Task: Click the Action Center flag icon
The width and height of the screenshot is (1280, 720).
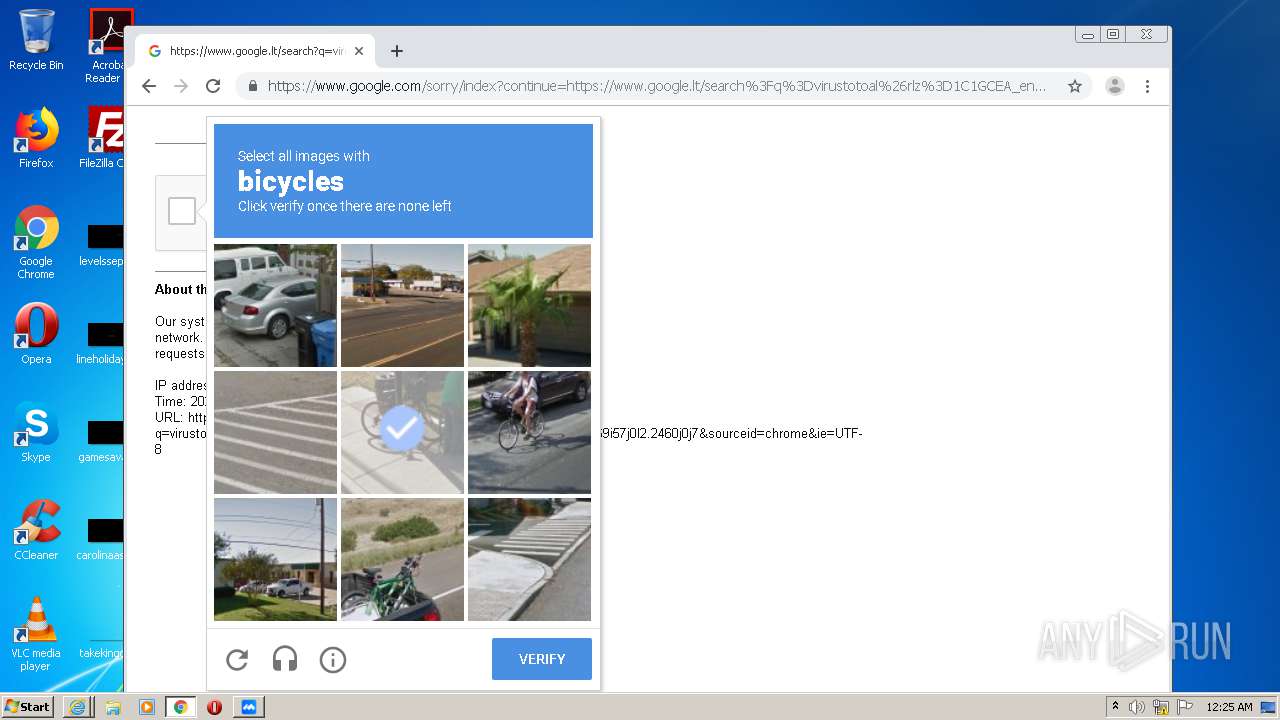Action: click(1184, 707)
